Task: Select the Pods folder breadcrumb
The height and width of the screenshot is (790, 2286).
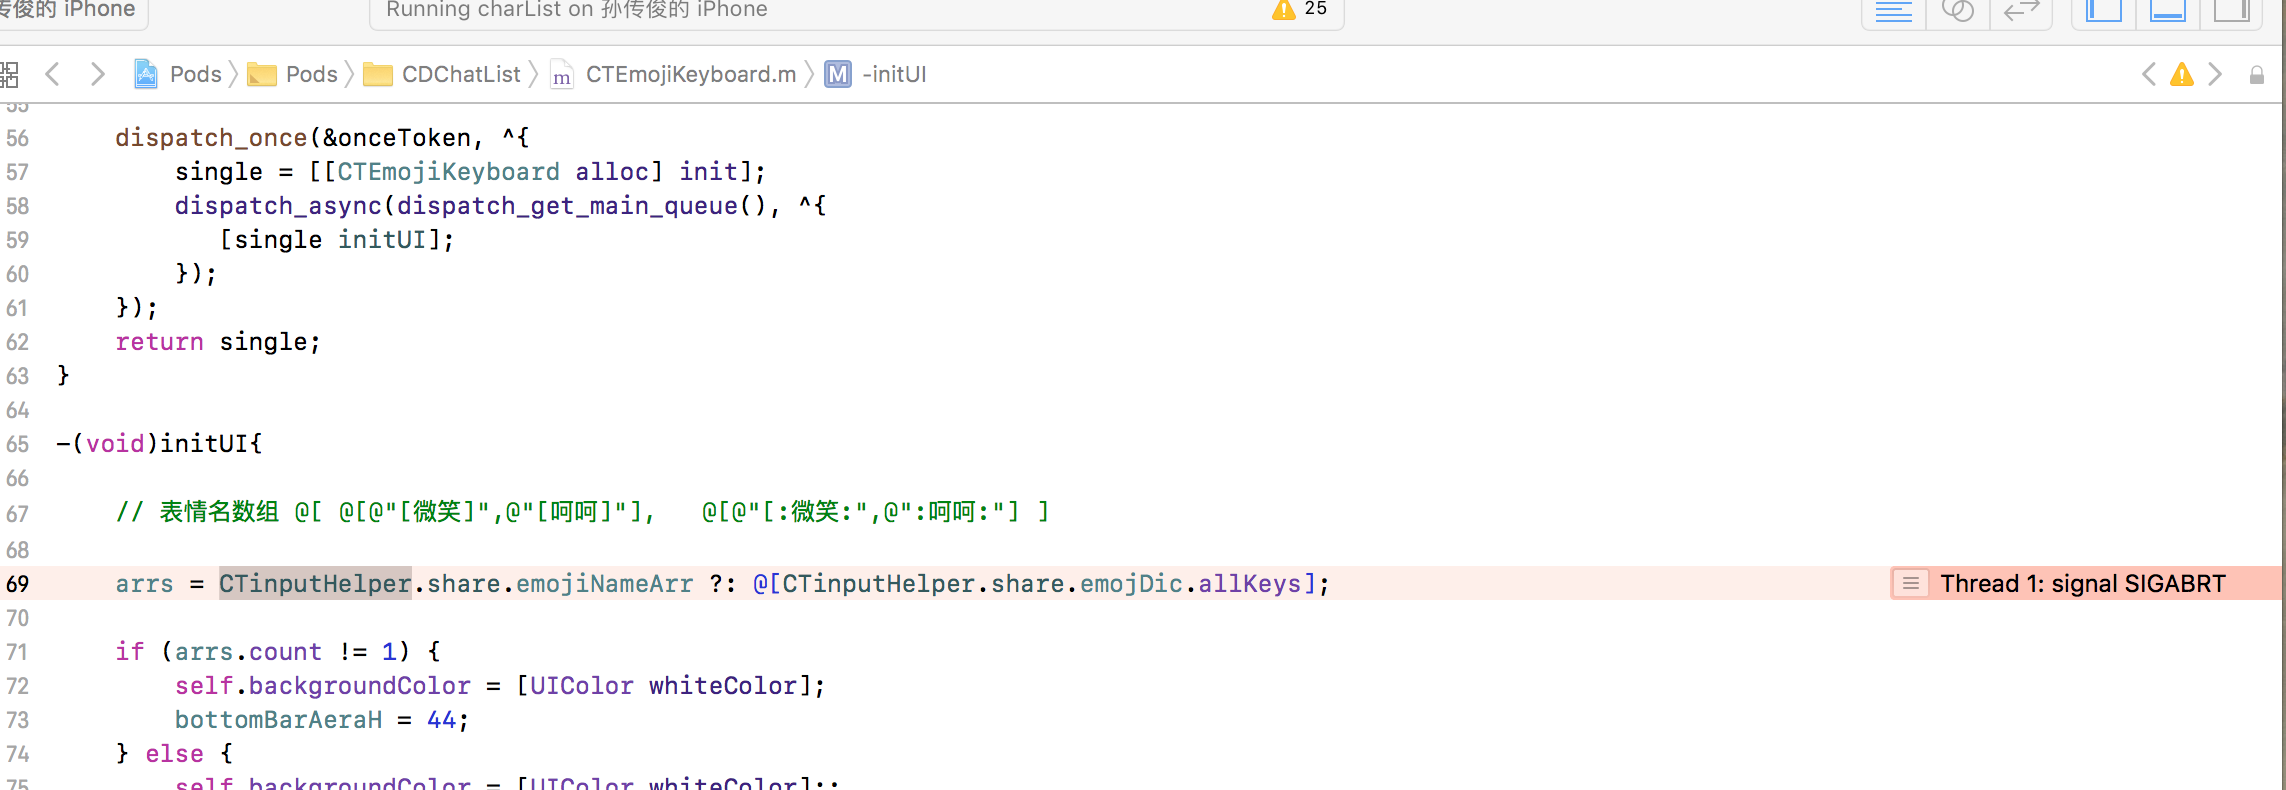Action: [x=293, y=74]
